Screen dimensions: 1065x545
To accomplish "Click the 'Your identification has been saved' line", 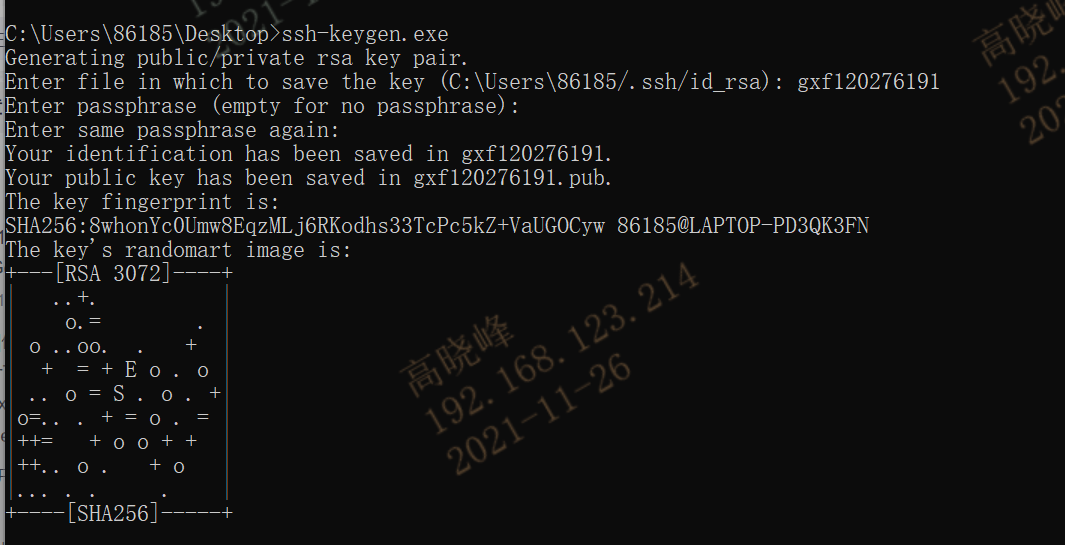I will [309, 154].
